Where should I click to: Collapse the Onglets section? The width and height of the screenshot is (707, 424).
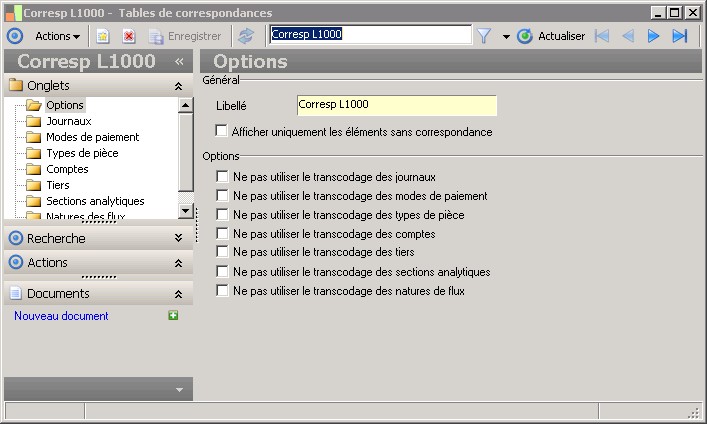point(179,86)
